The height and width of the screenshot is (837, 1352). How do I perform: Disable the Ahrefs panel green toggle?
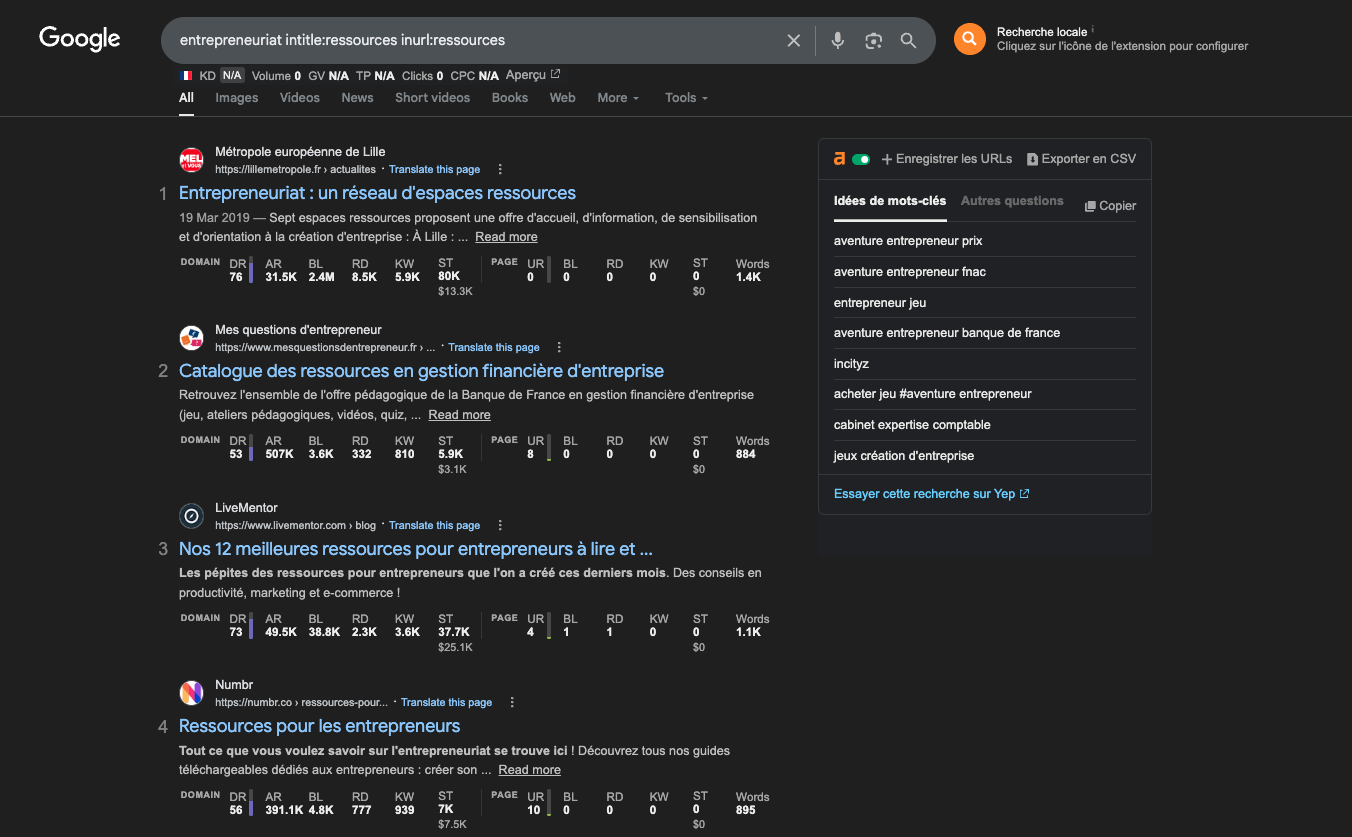pos(862,158)
